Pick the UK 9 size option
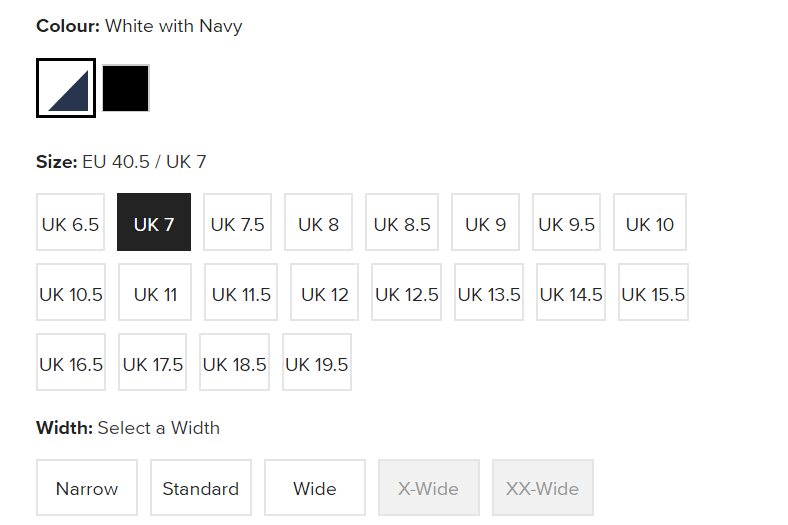This screenshot has height=525, width=788. pyautogui.click(x=485, y=222)
